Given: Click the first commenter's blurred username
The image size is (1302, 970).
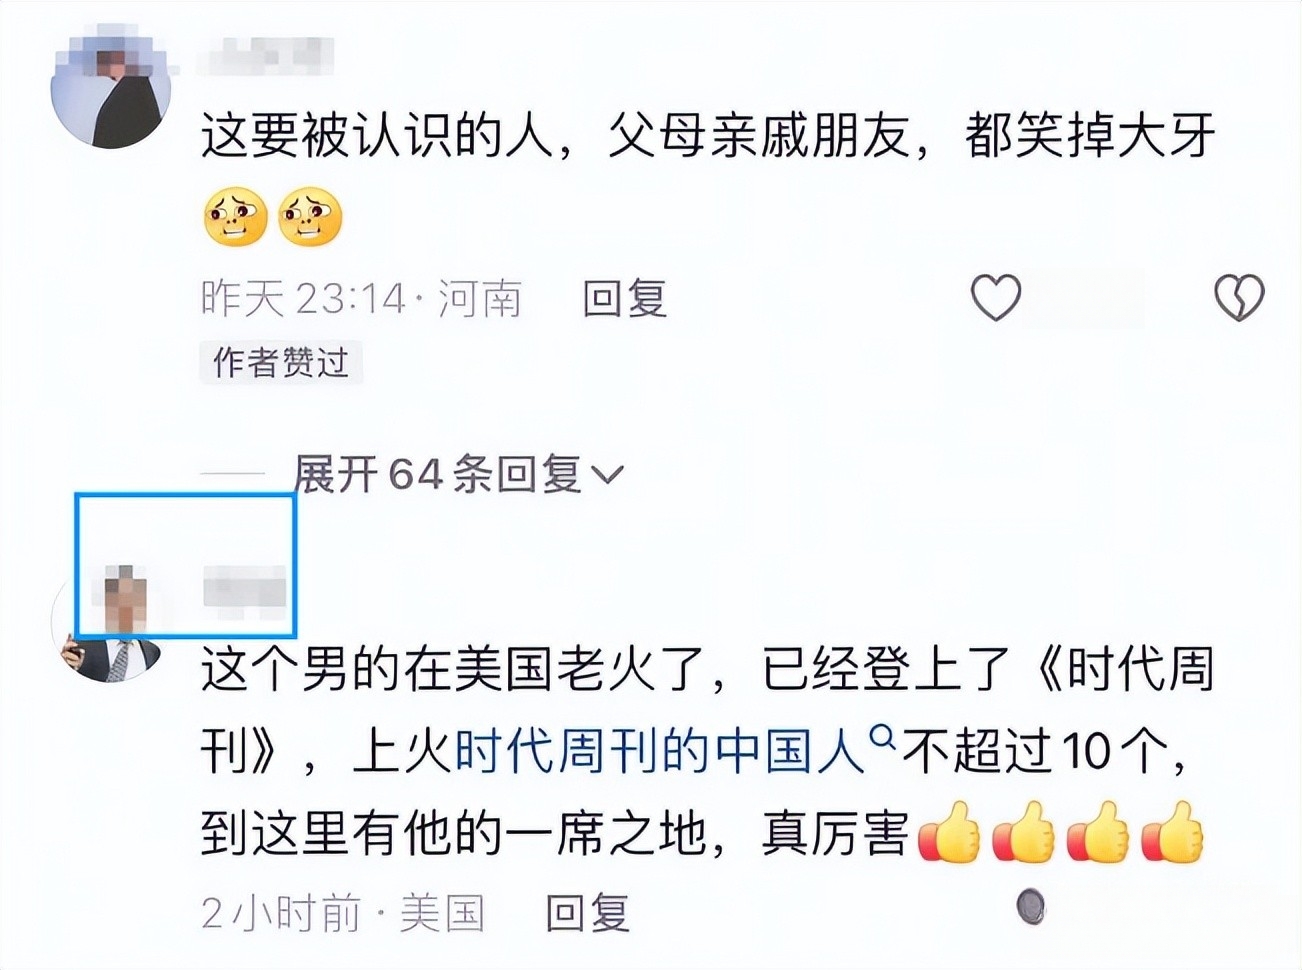Looking at the screenshot, I should (265, 56).
